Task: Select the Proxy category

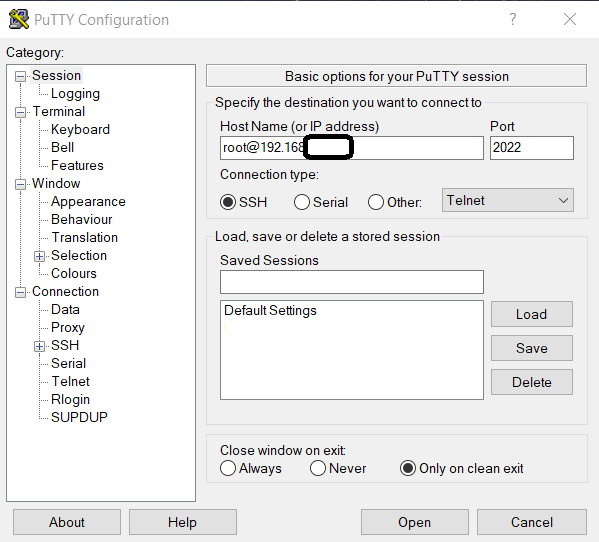Action: [x=68, y=327]
